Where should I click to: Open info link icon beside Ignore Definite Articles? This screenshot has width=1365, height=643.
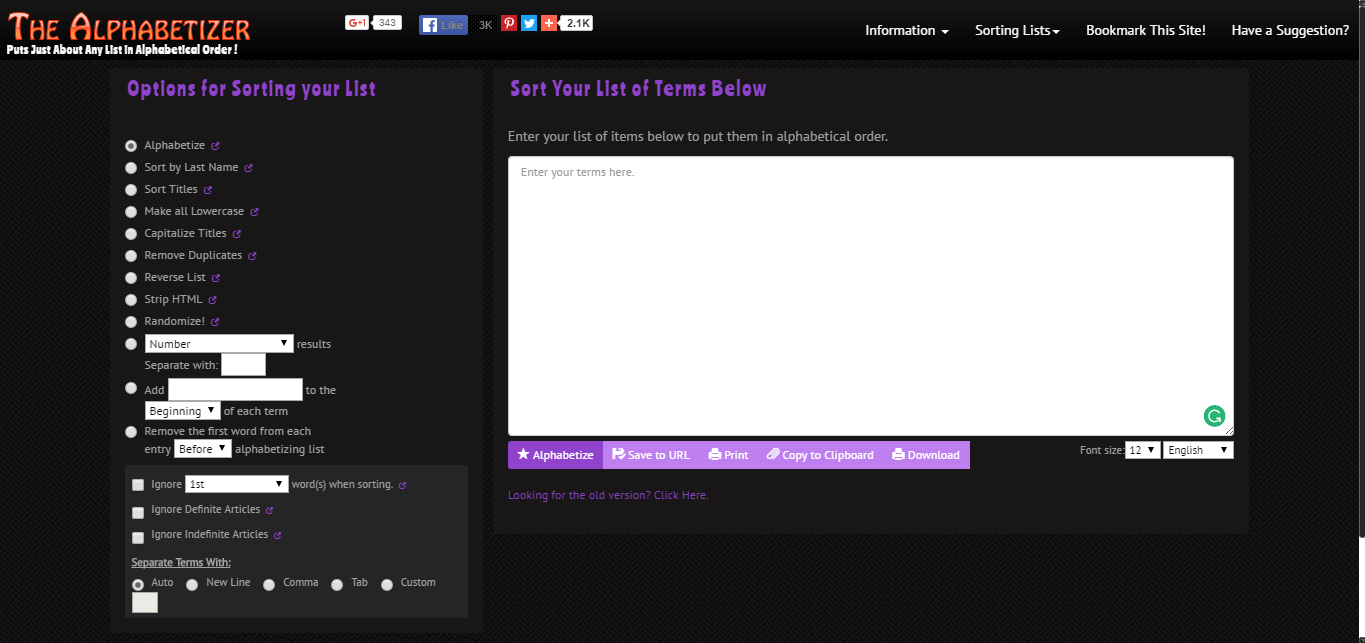[269, 510]
